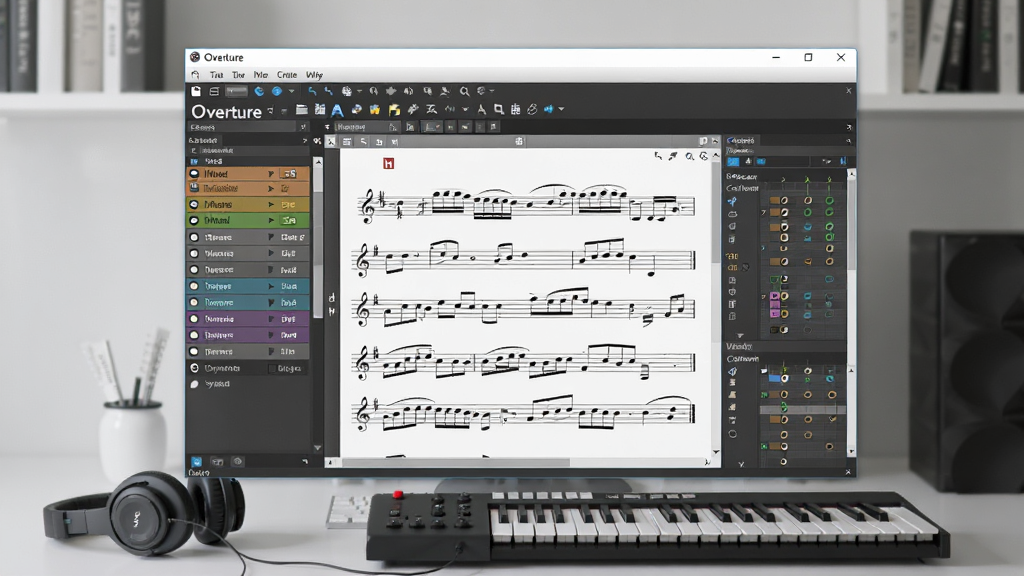This screenshot has width=1024, height=576.
Task: Expand the down arrow below right panel icons
Action: (x=740, y=336)
